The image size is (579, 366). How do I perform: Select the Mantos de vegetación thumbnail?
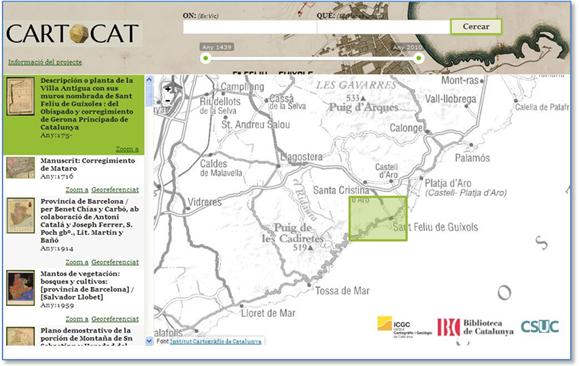coord(21,288)
